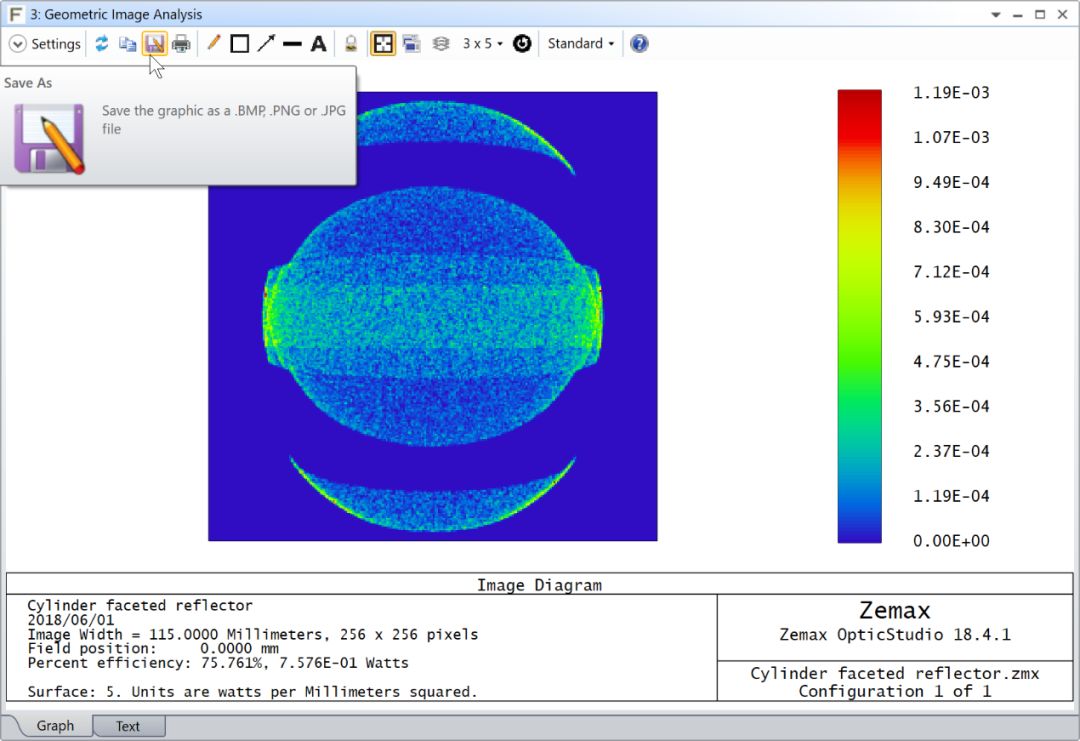Image resolution: width=1080 pixels, height=741 pixels.
Task: Select the arrow drawing tool
Action: point(266,44)
